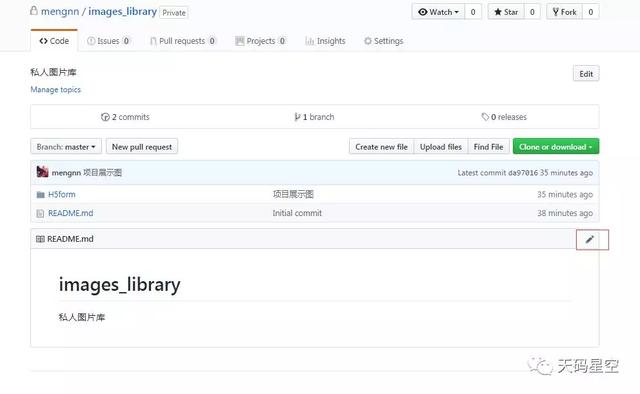Click the images_library repository name link
This screenshot has height=394, width=640.
pyautogui.click(x=122, y=11)
